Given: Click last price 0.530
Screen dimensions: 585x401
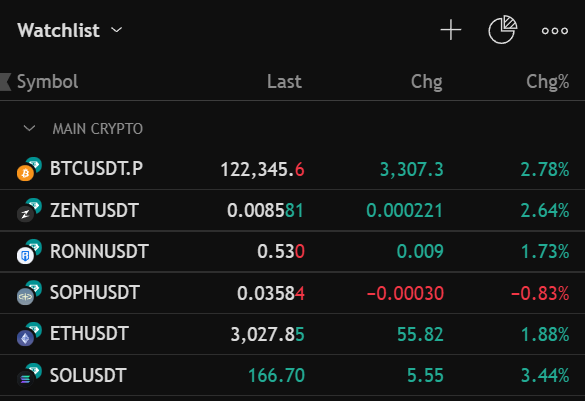Looking at the screenshot, I should pyautogui.click(x=281, y=251).
